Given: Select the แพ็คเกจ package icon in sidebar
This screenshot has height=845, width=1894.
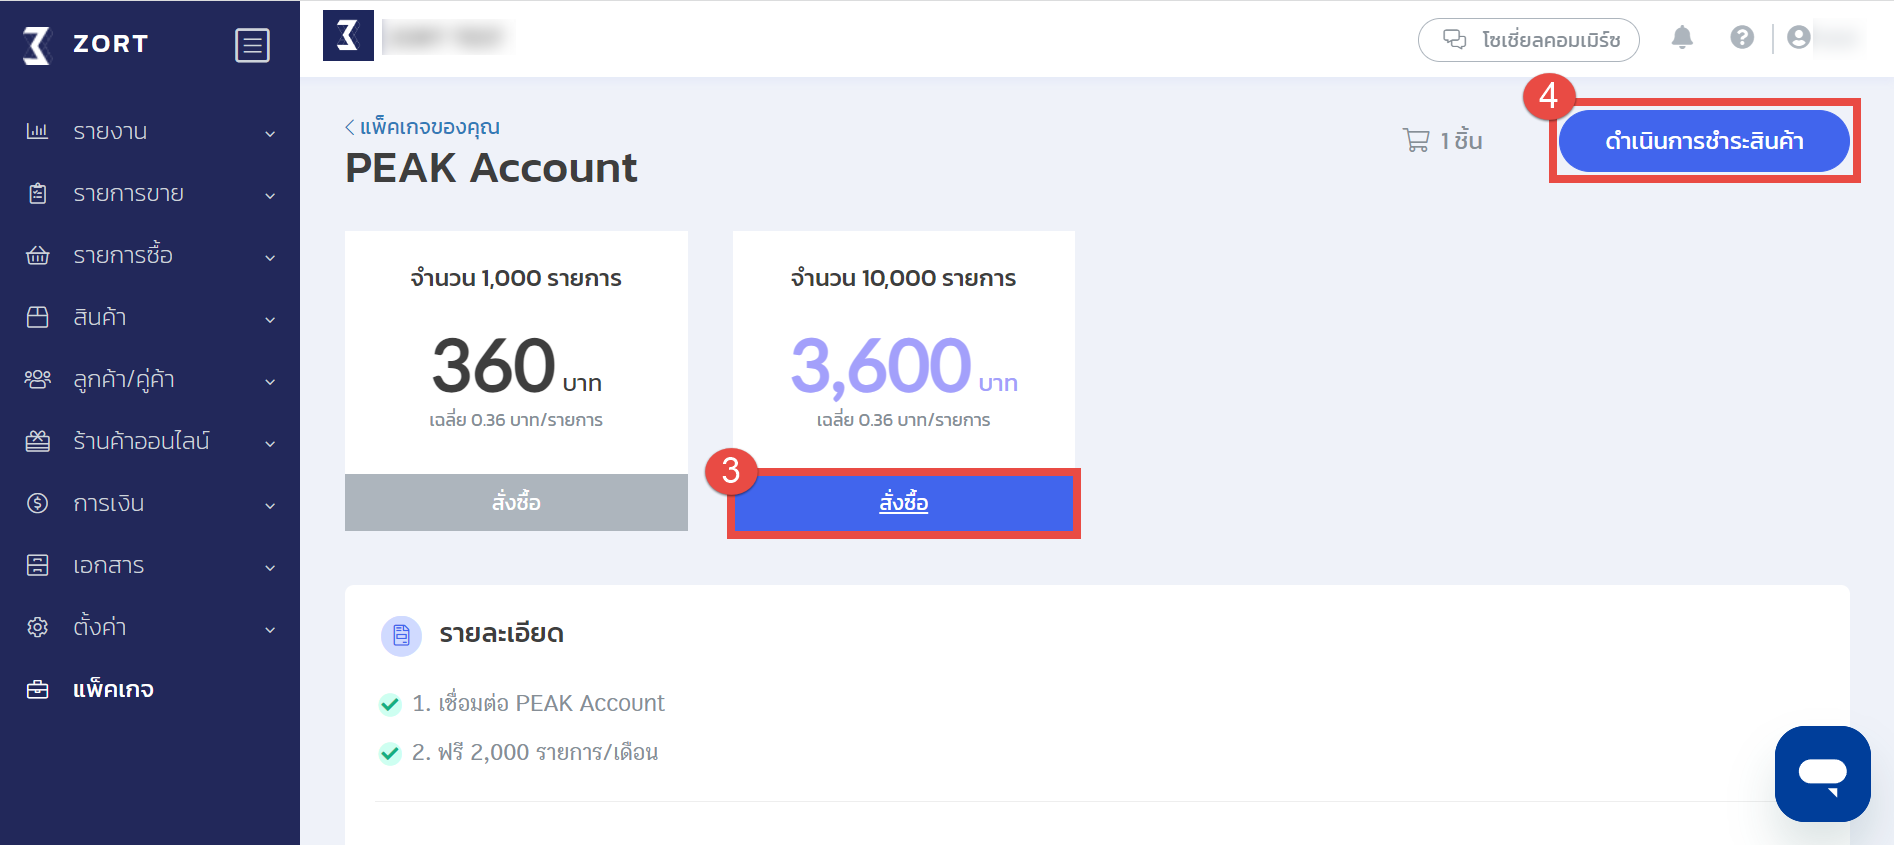Looking at the screenshot, I should tap(37, 689).
